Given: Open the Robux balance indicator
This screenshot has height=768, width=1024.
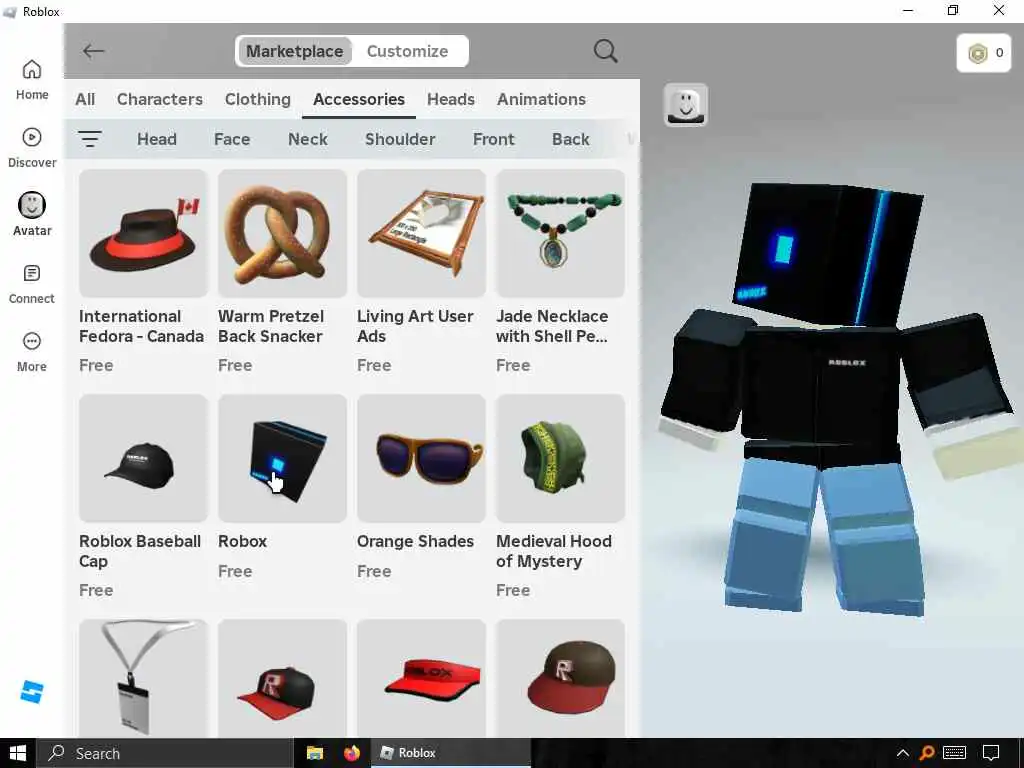Looking at the screenshot, I should point(984,53).
